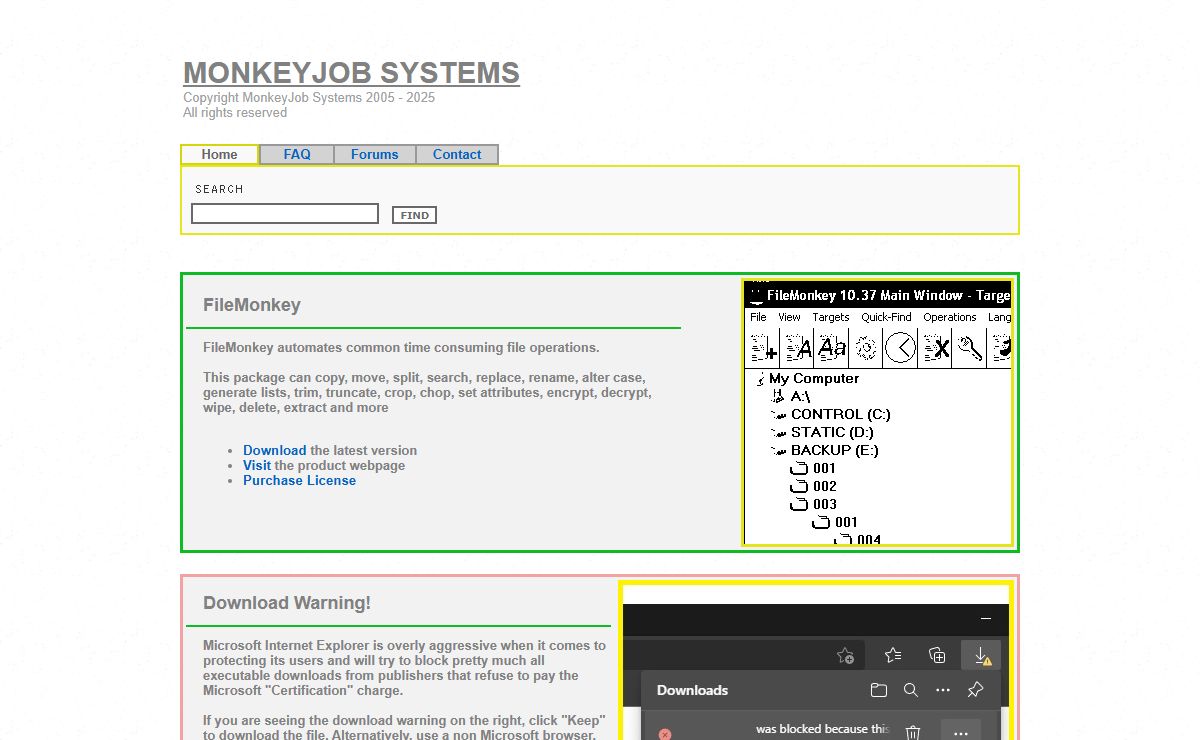Click the copyright 2005 - 2025 line

[x=309, y=98]
